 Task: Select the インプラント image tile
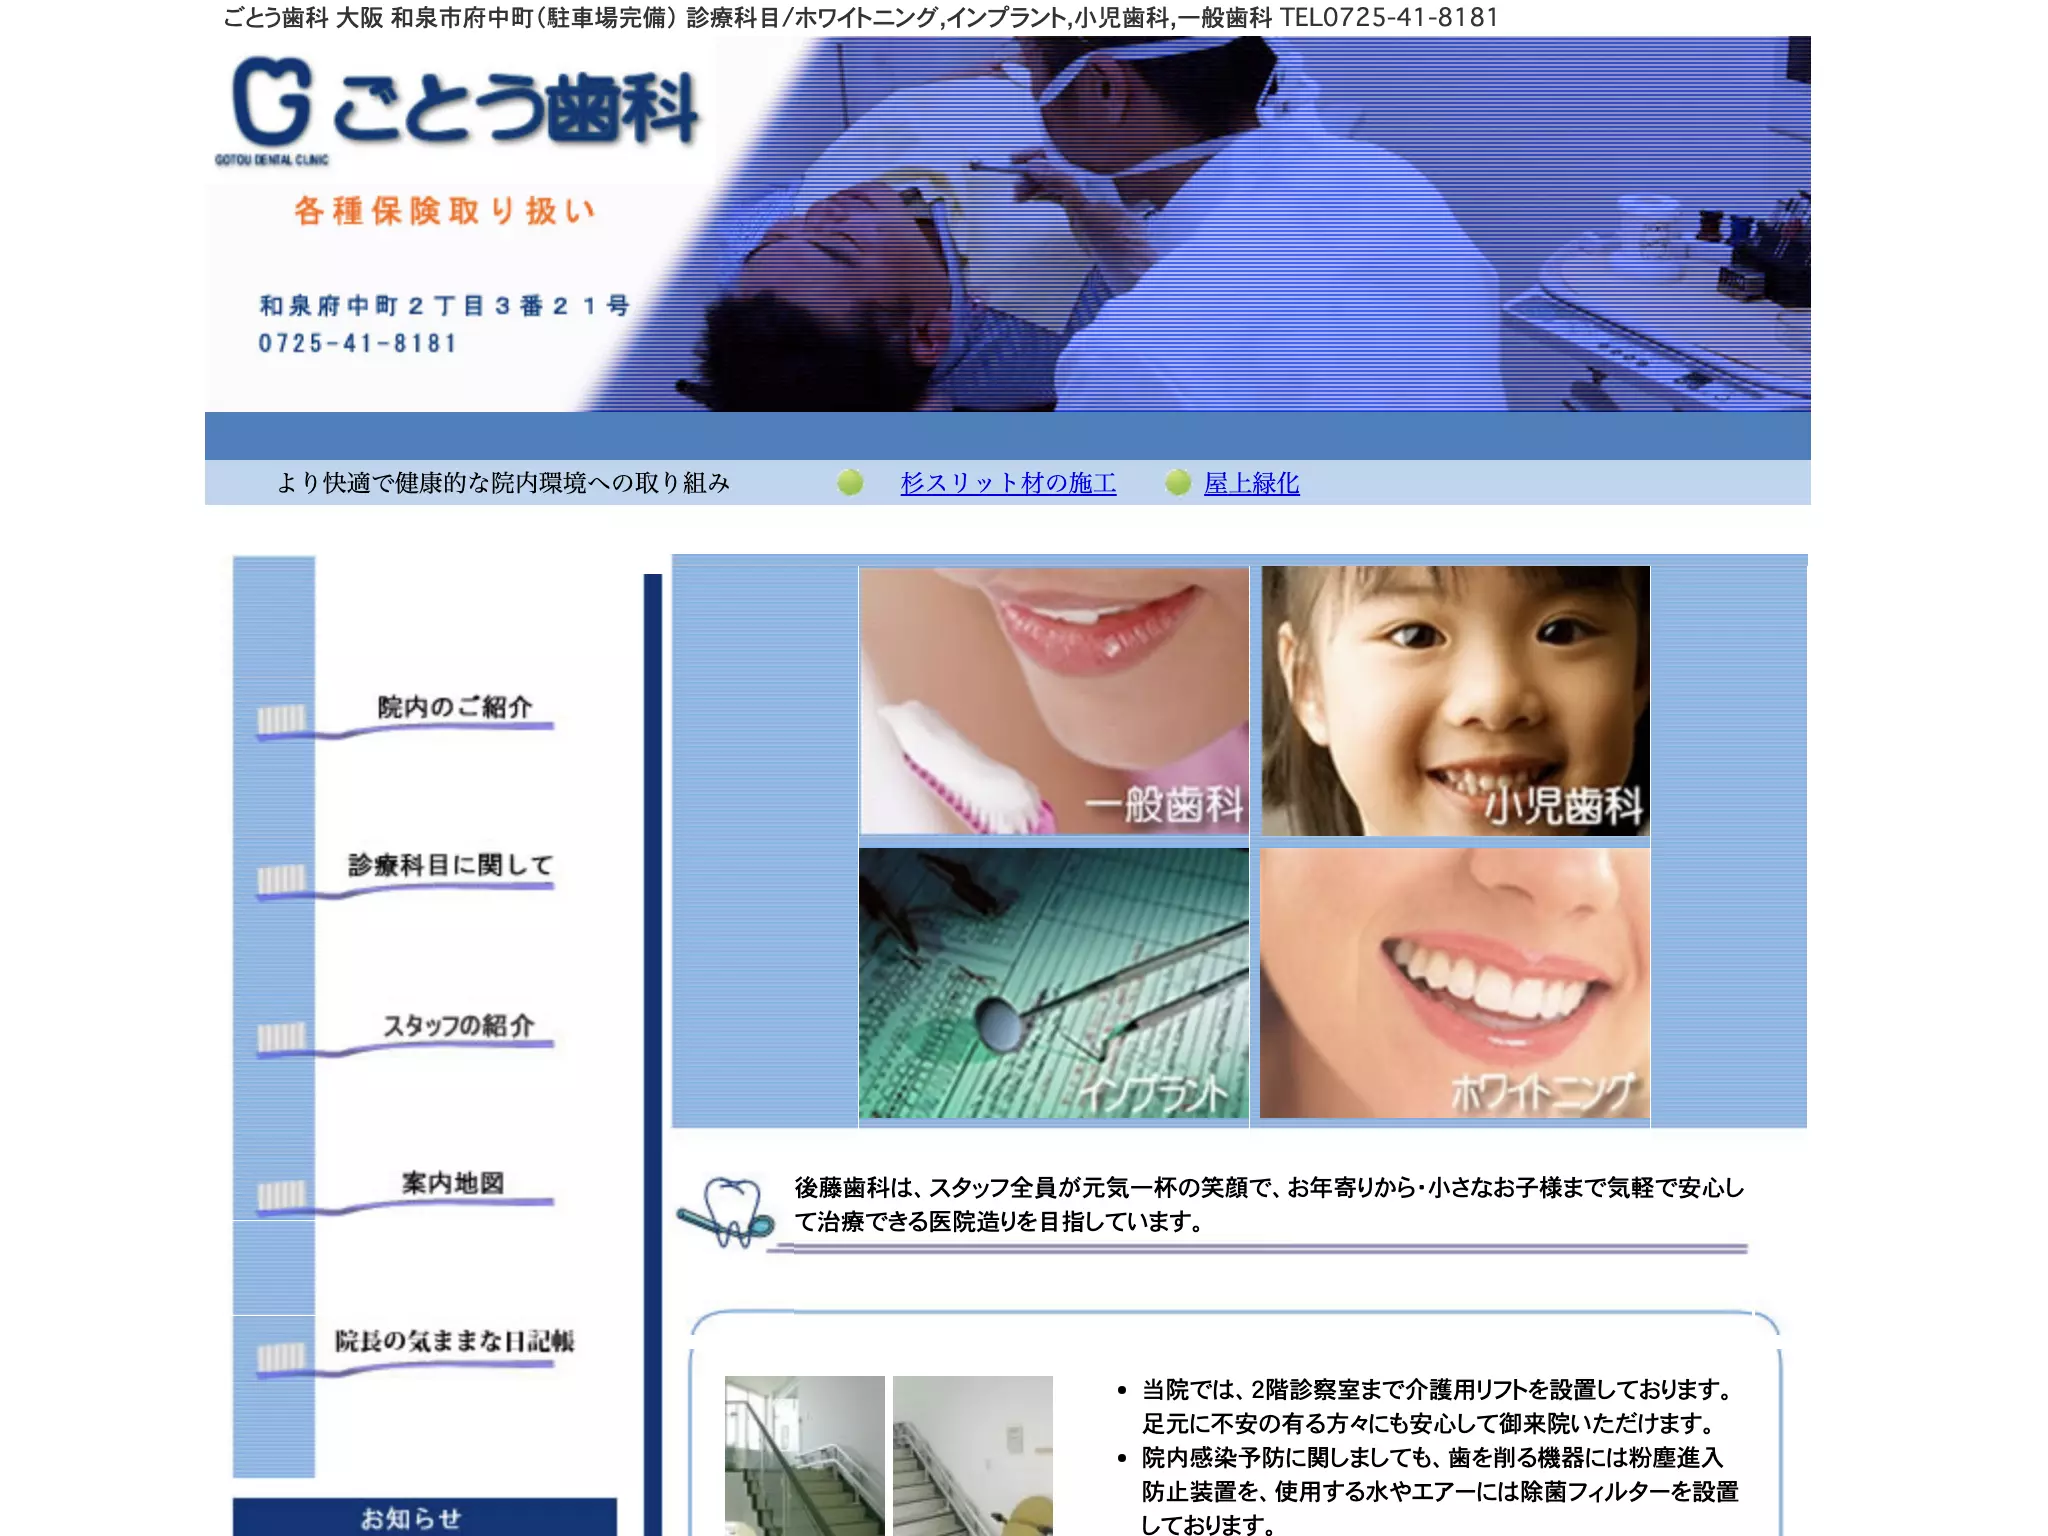(1054, 983)
